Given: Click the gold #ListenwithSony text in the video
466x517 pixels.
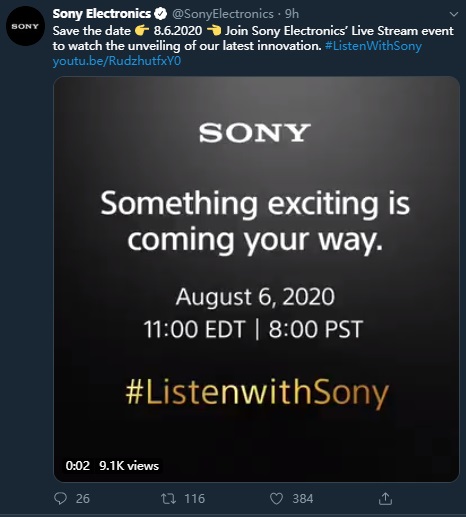Looking at the screenshot, I should click(x=257, y=393).
